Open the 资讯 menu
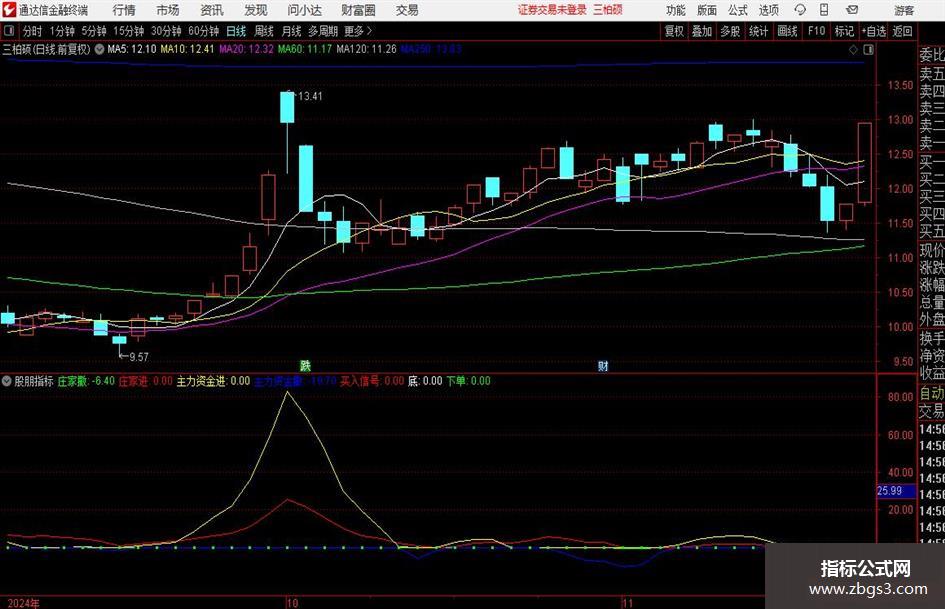Viewport: 945px width, 609px height. (212, 10)
